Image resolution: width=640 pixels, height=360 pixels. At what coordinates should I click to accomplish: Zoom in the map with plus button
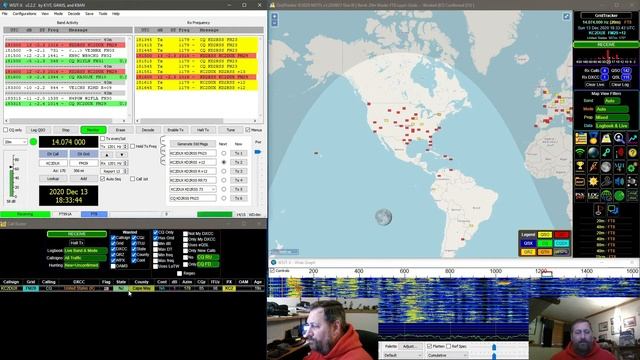pyautogui.click(x=274, y=17)
